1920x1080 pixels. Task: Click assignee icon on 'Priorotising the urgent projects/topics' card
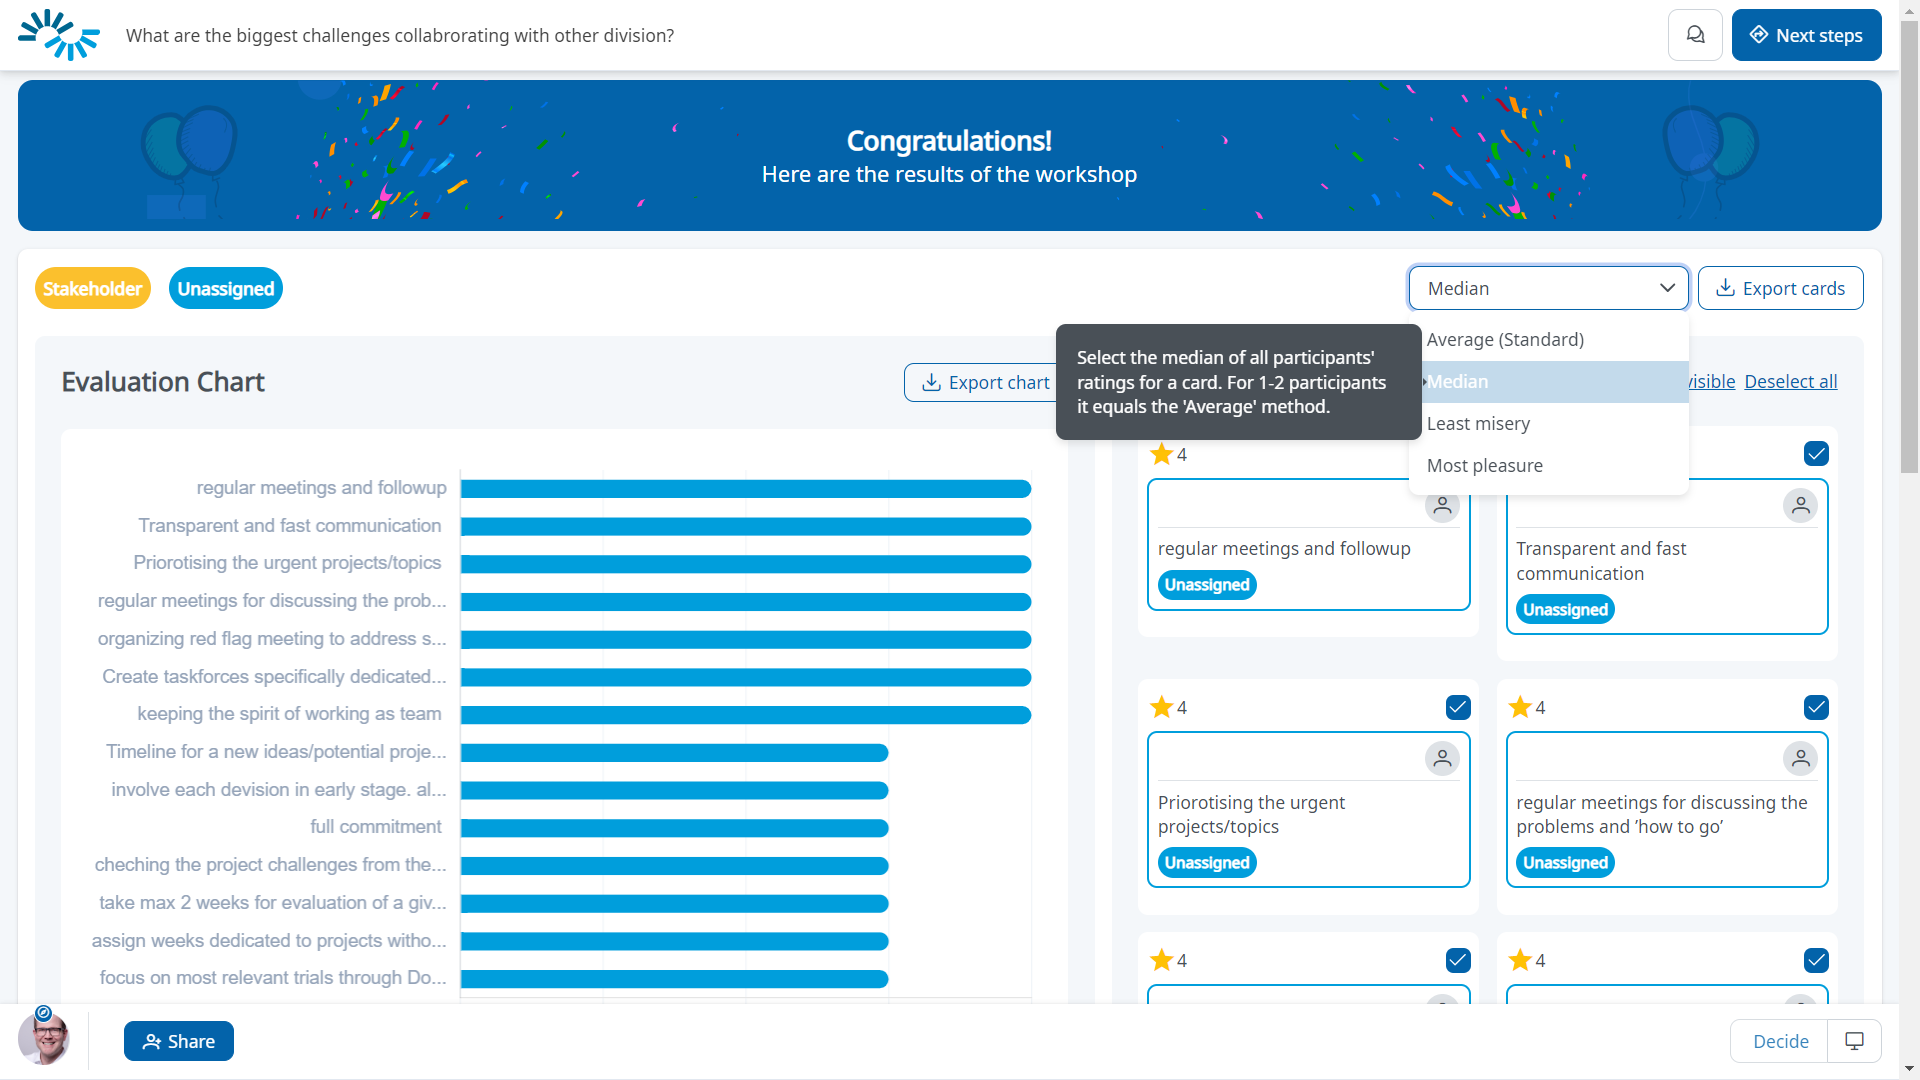coord(1442,759)
